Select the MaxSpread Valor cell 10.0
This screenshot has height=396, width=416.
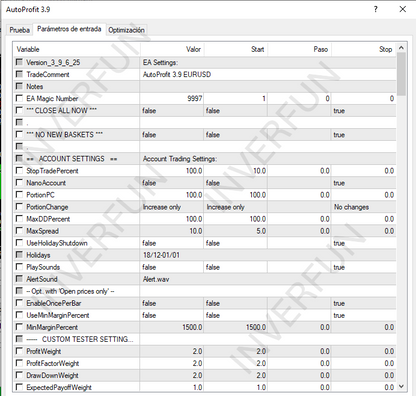(x=172, y=231)
